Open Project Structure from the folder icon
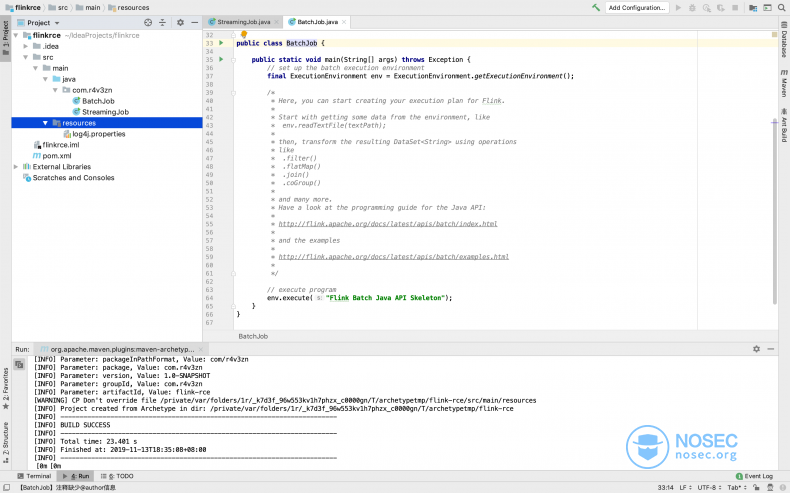The image size is (790, 493). [x=753, y=8]
